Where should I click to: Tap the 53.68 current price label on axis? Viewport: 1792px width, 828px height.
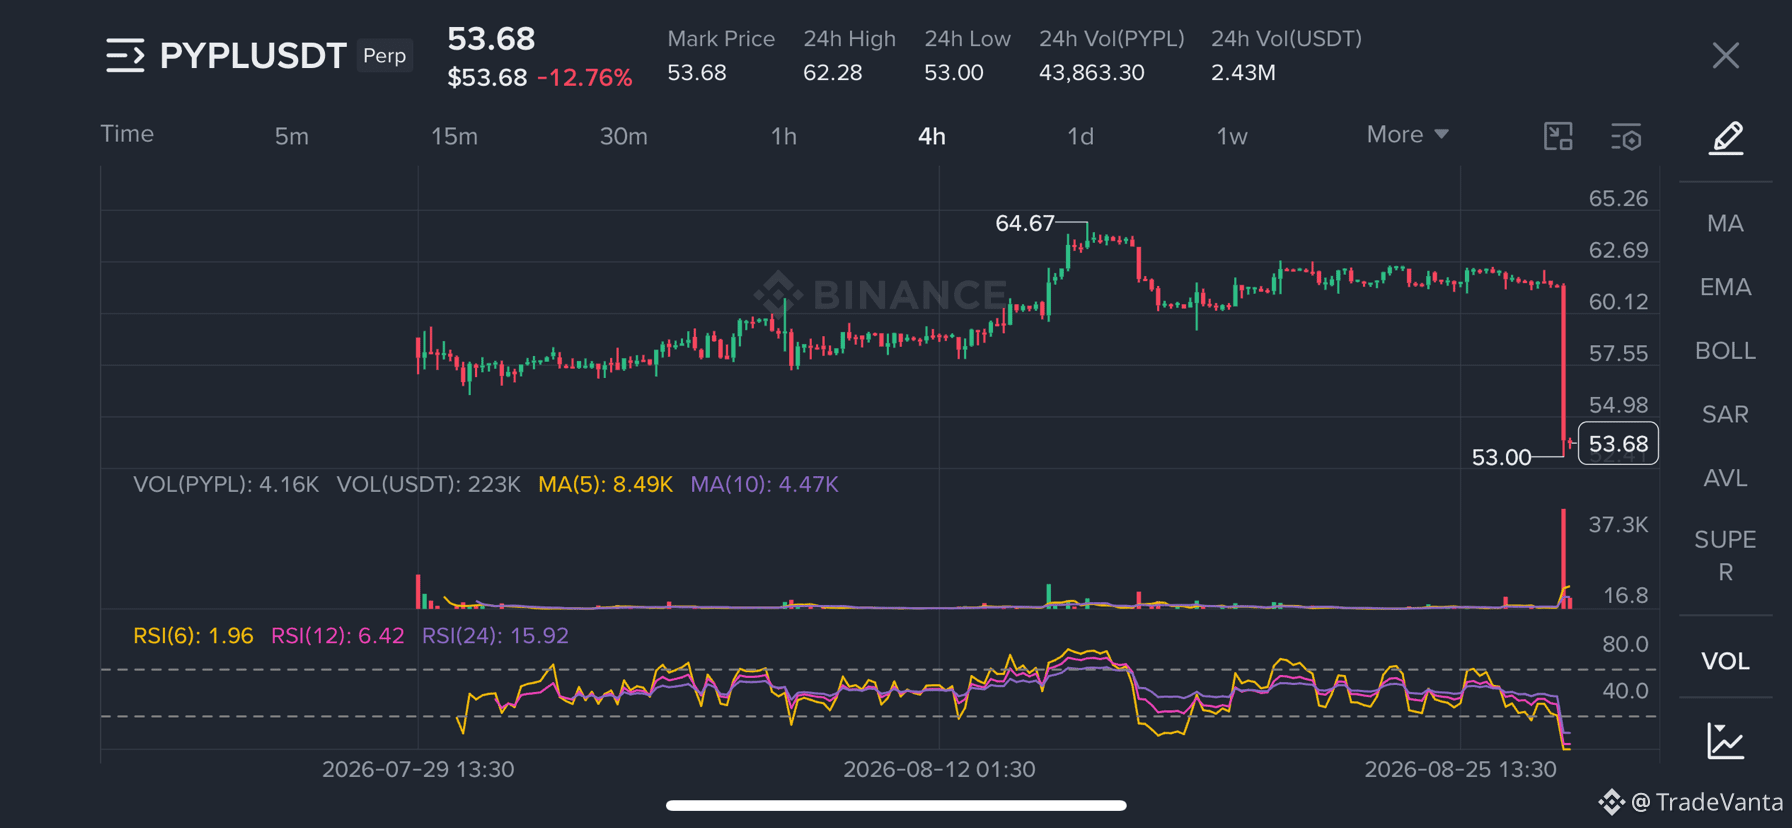pyautogui.click(x=1618, y=444)
